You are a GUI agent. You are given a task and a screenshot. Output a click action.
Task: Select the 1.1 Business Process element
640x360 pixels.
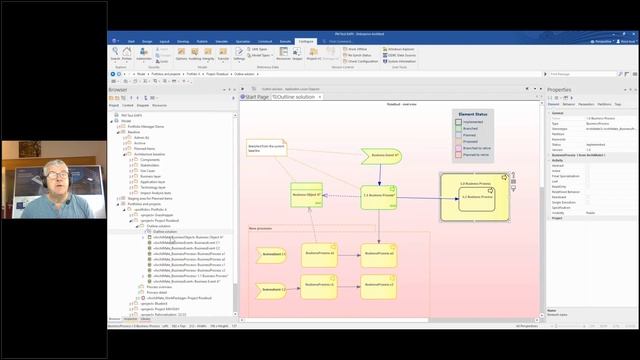[379, 198]
